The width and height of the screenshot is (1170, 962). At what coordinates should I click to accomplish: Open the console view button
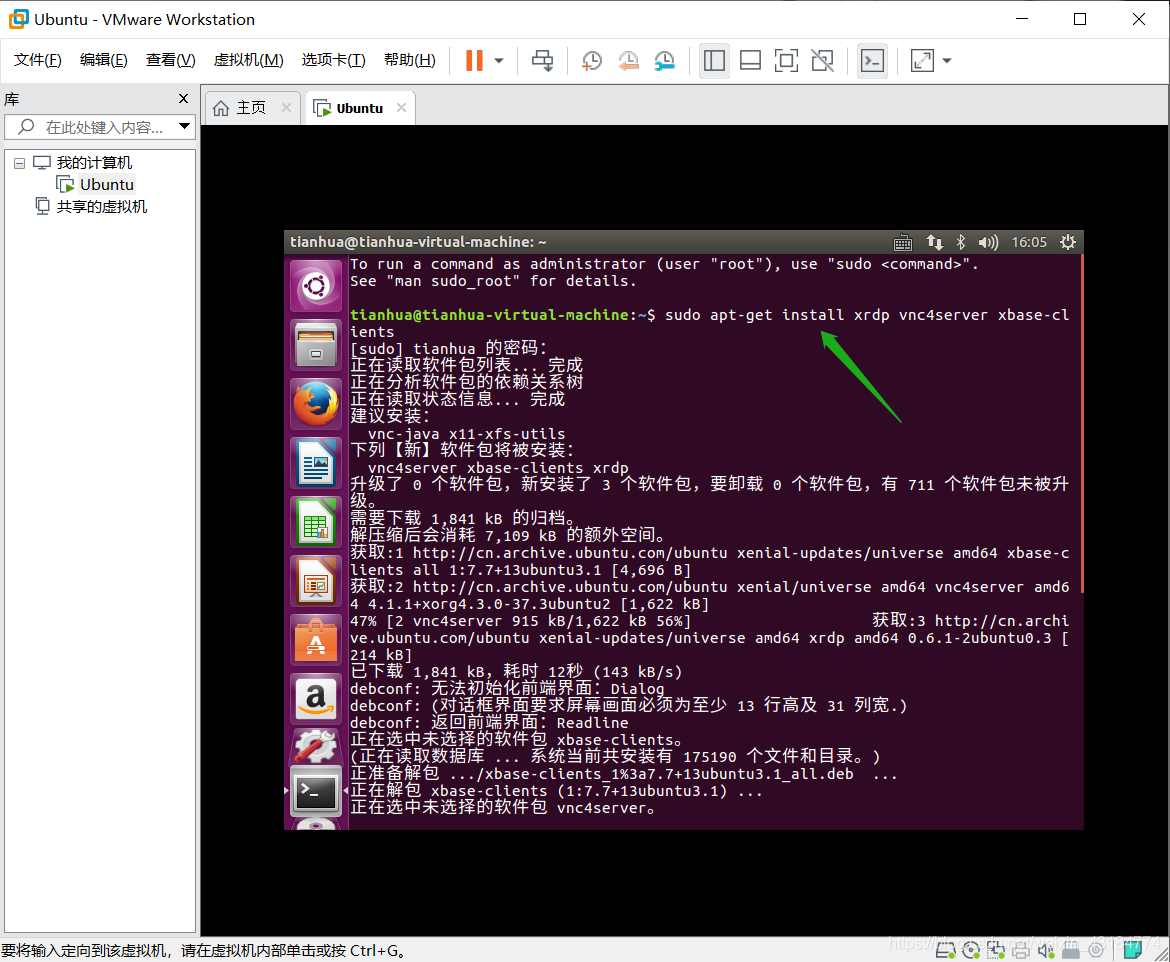point(872,60)
